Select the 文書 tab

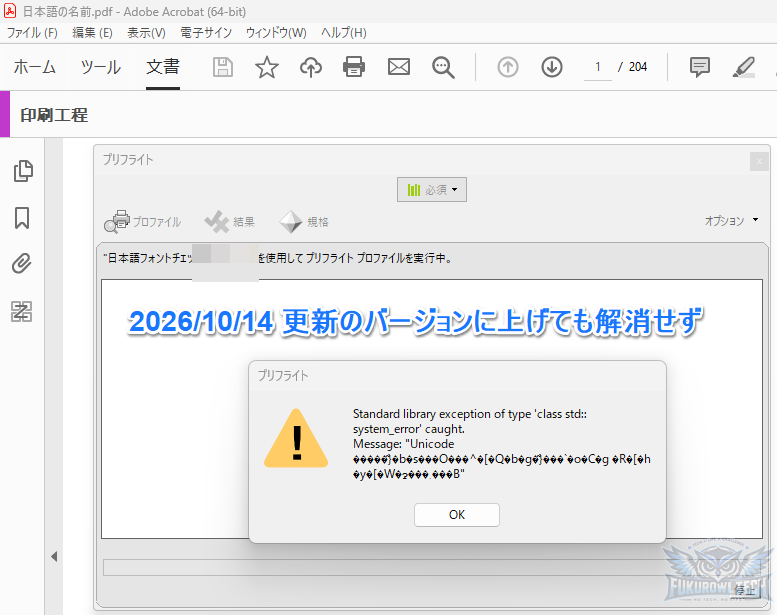(163, 67)
